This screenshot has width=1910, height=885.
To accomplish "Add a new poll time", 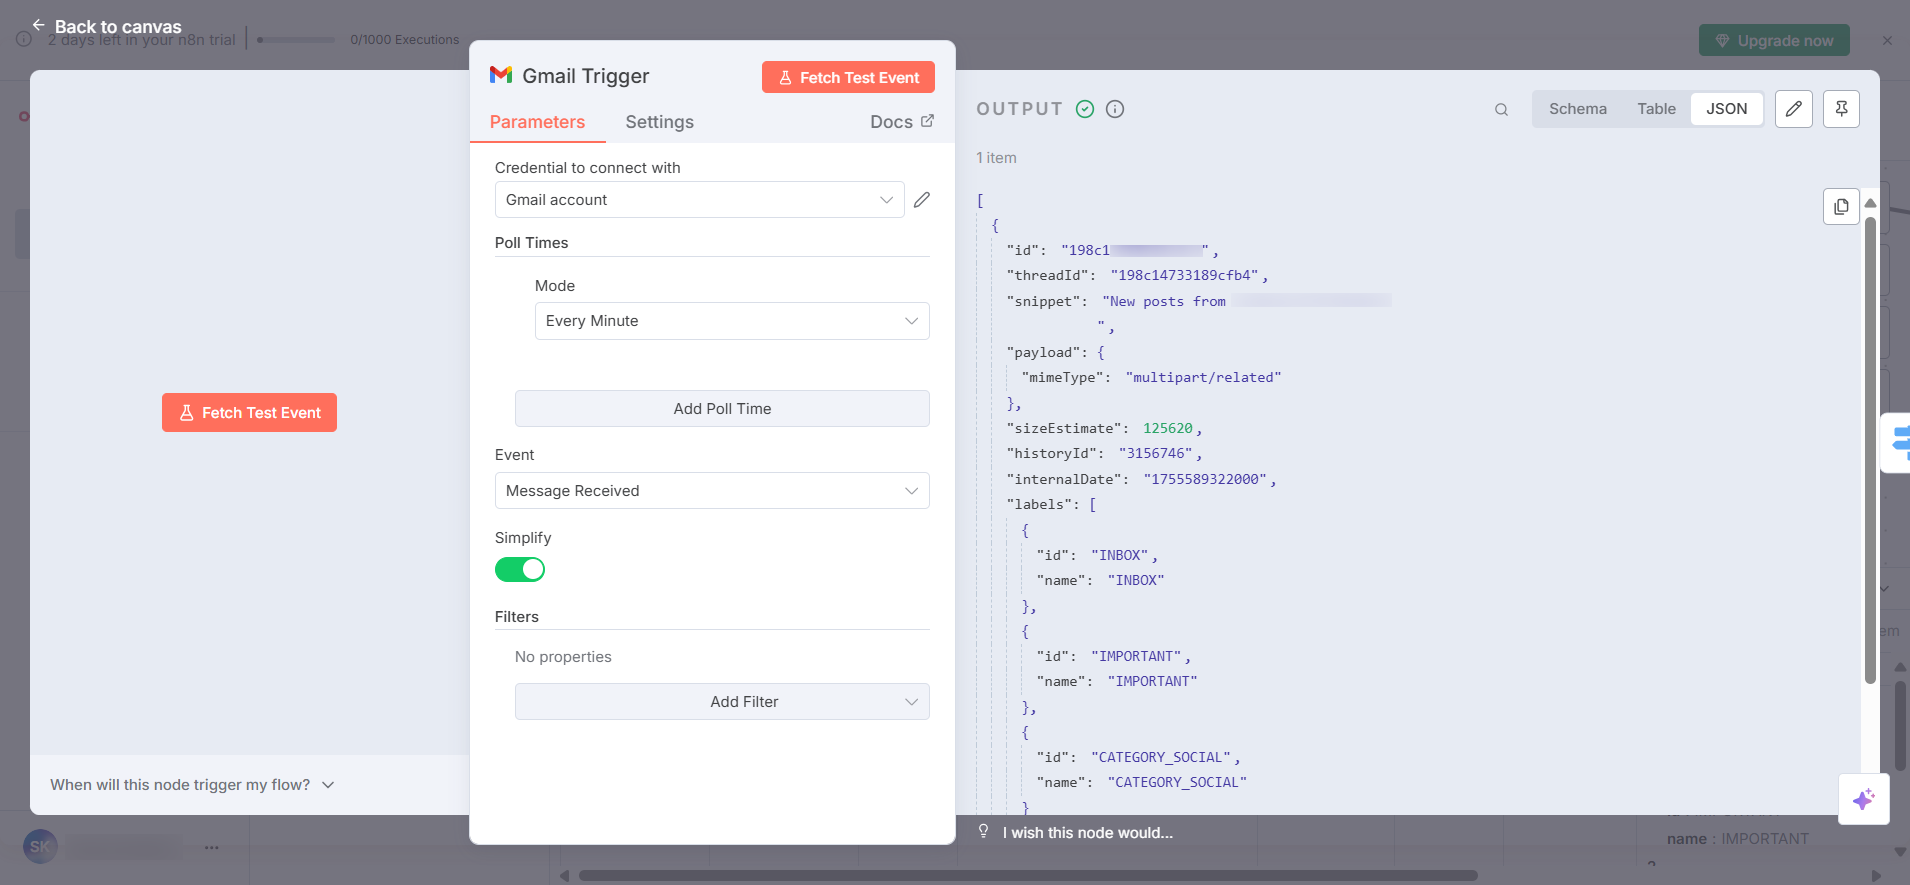I will [722, 409].
